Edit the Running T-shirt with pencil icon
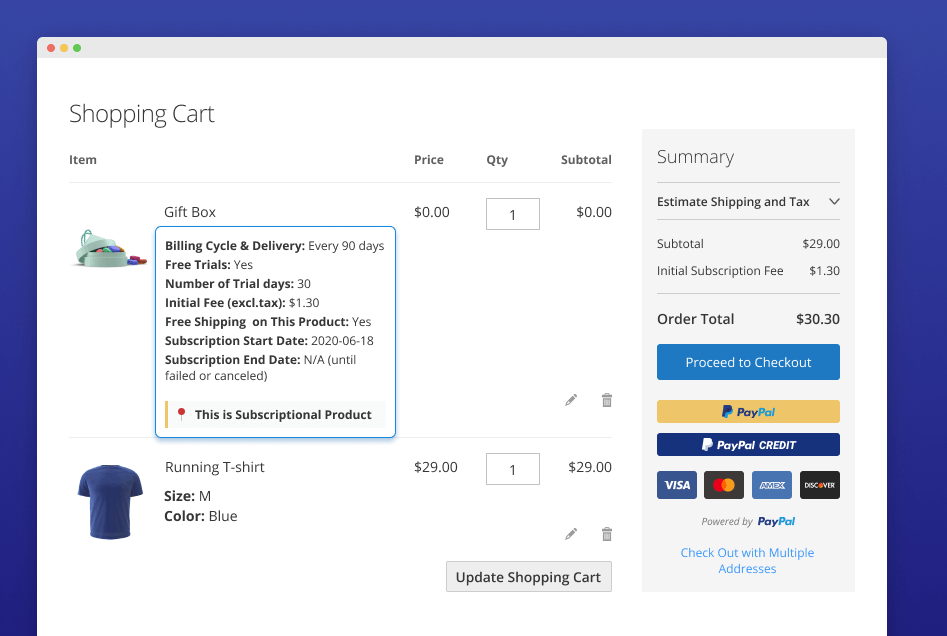947x636 pixels. [571, 534]
